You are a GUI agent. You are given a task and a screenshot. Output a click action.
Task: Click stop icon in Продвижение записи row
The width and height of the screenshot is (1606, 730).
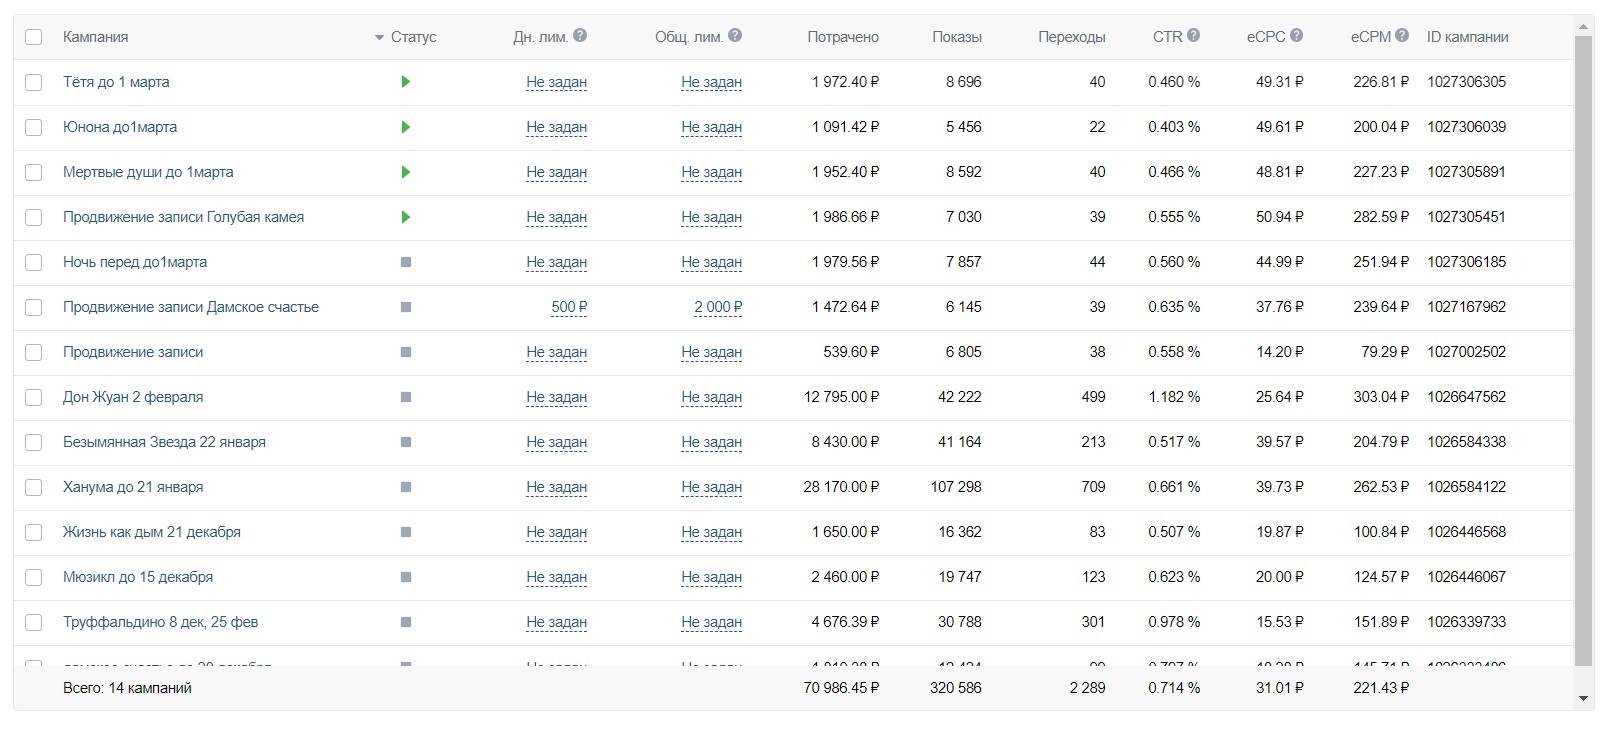[406, 352]
